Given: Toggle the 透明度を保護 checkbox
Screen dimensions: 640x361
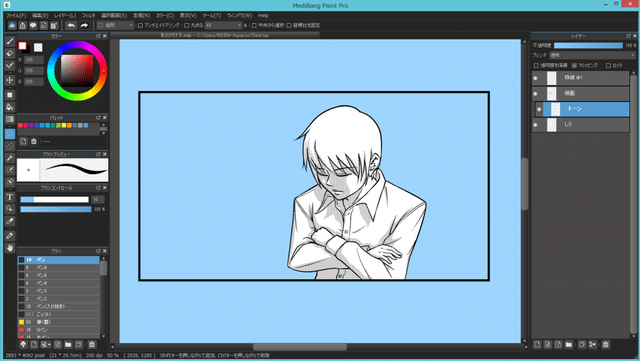Looking at the screenshot, I should [x=536, y=65].
